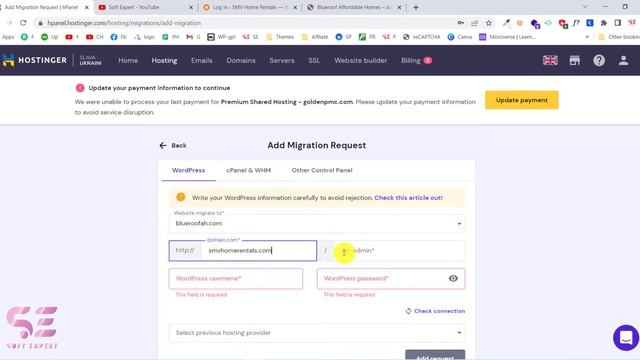Click the domain.com input field
The image size is (640, 360).
tap(259, 251)
